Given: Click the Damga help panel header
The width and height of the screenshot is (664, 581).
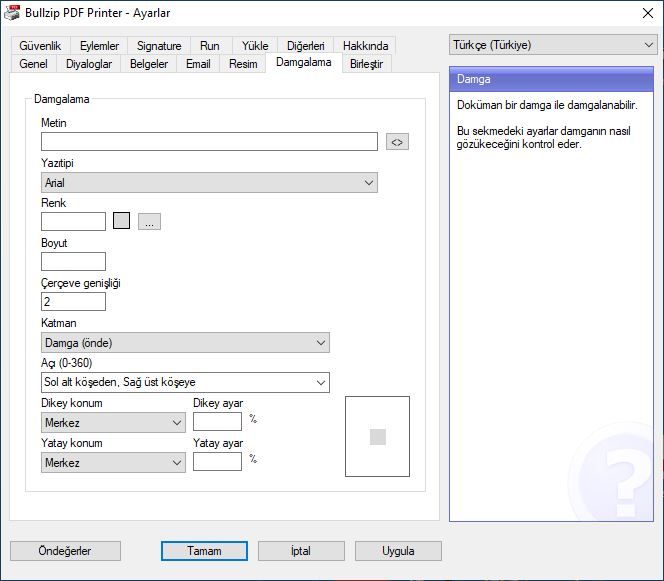Looking at the screenshot, I should pos(551,79).
